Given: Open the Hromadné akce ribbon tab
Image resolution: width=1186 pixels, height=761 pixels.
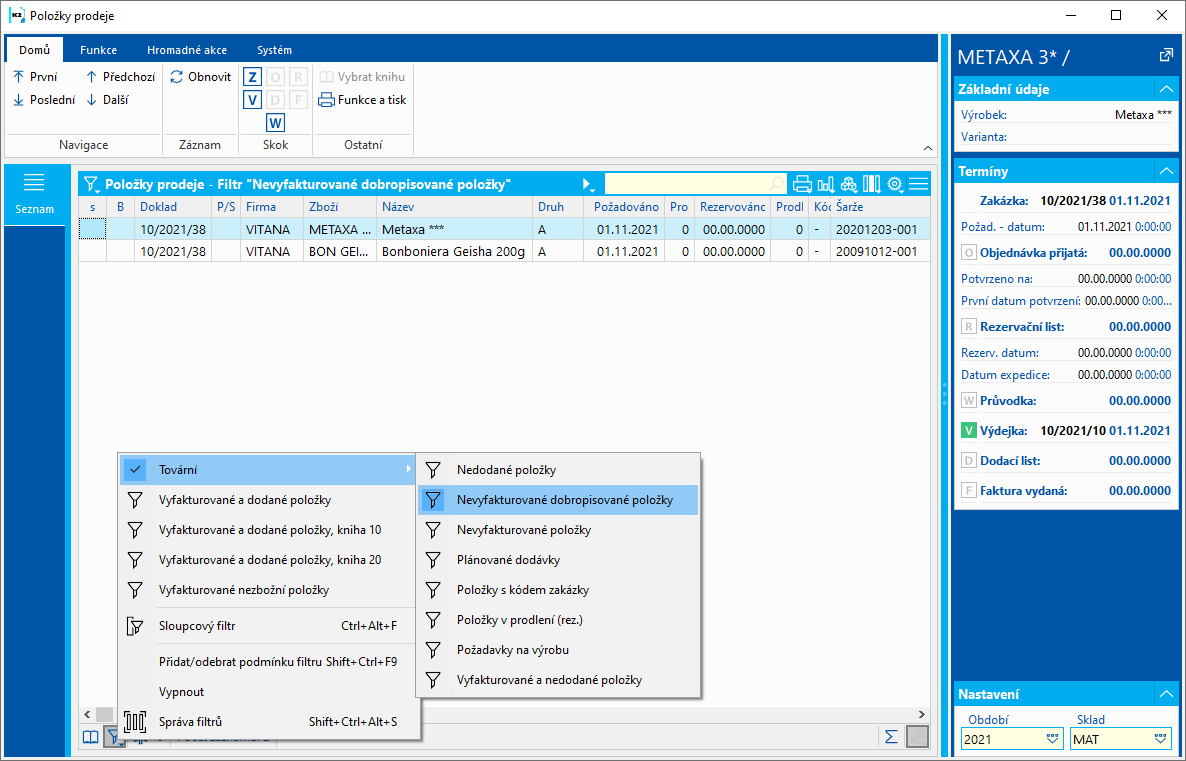Looking at the screenshot, I should point(187,50).
